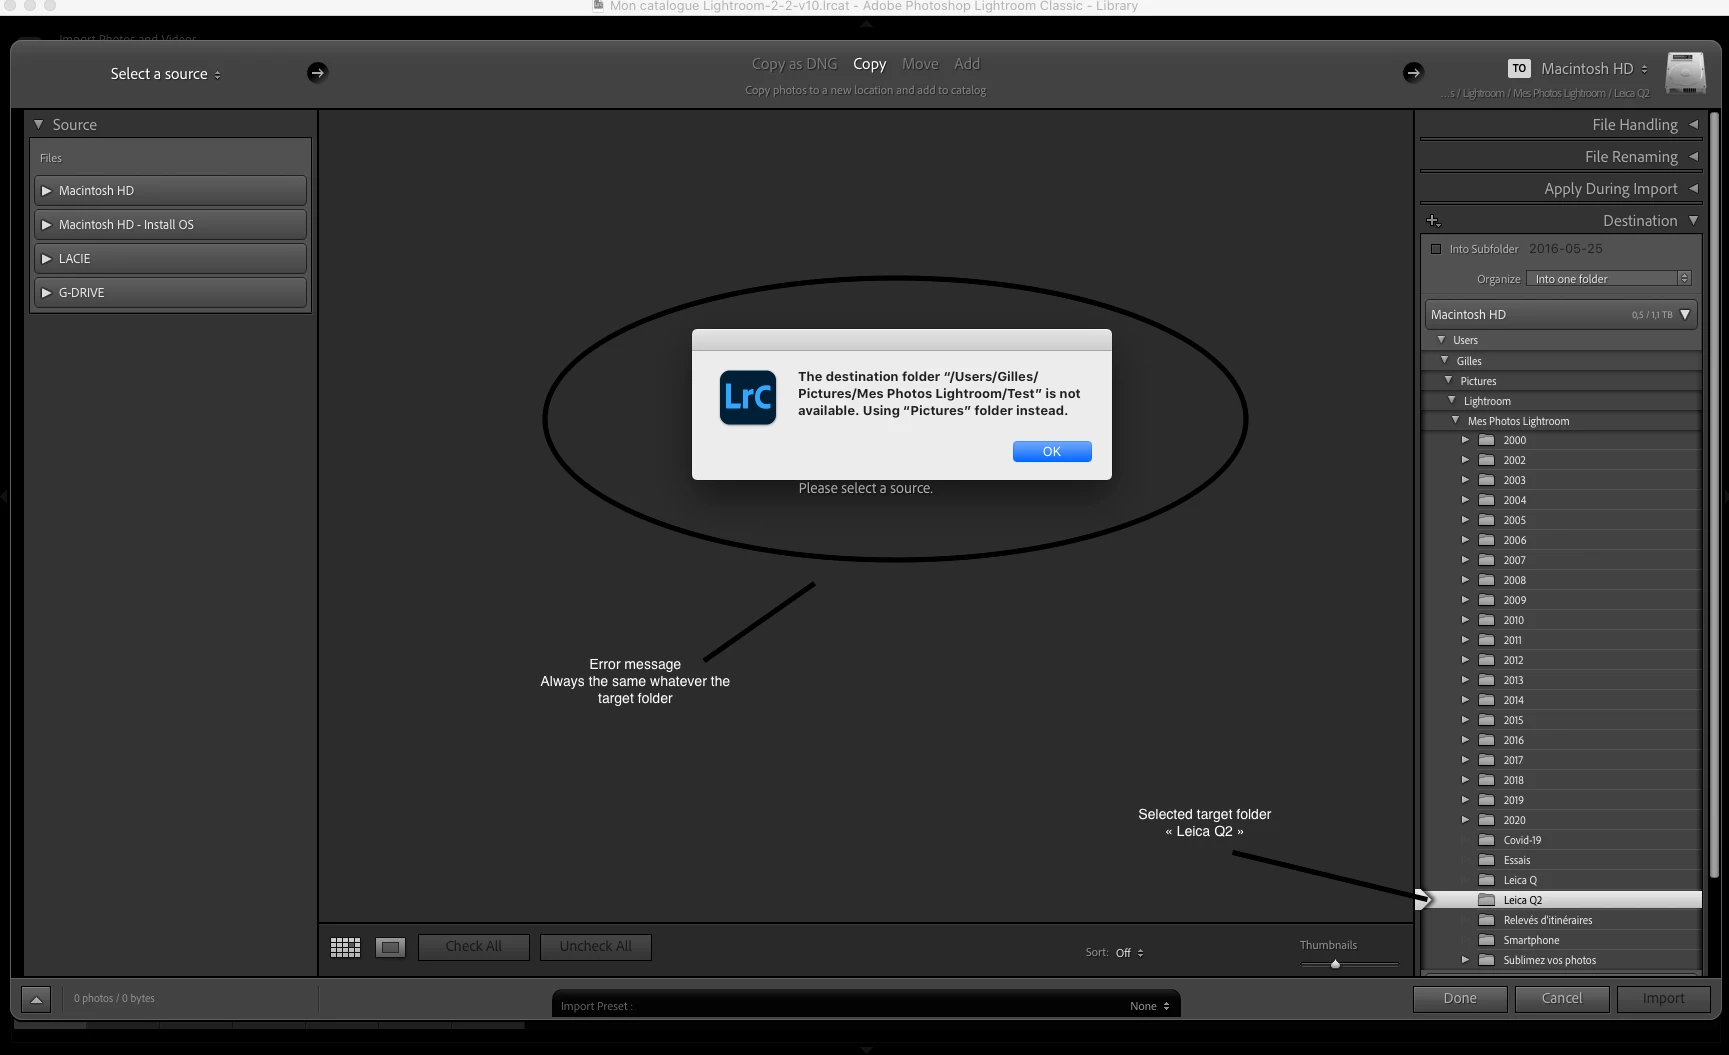1729x1055 pixels.
Task: Collapse Macintosh HD destination volume header
Action: (x=1685, y=314)
